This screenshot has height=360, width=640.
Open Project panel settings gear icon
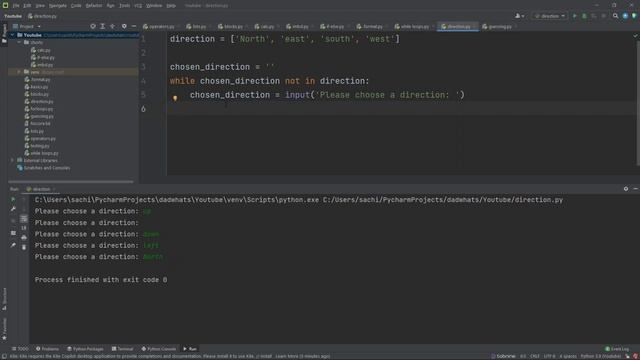pos(124,26)
